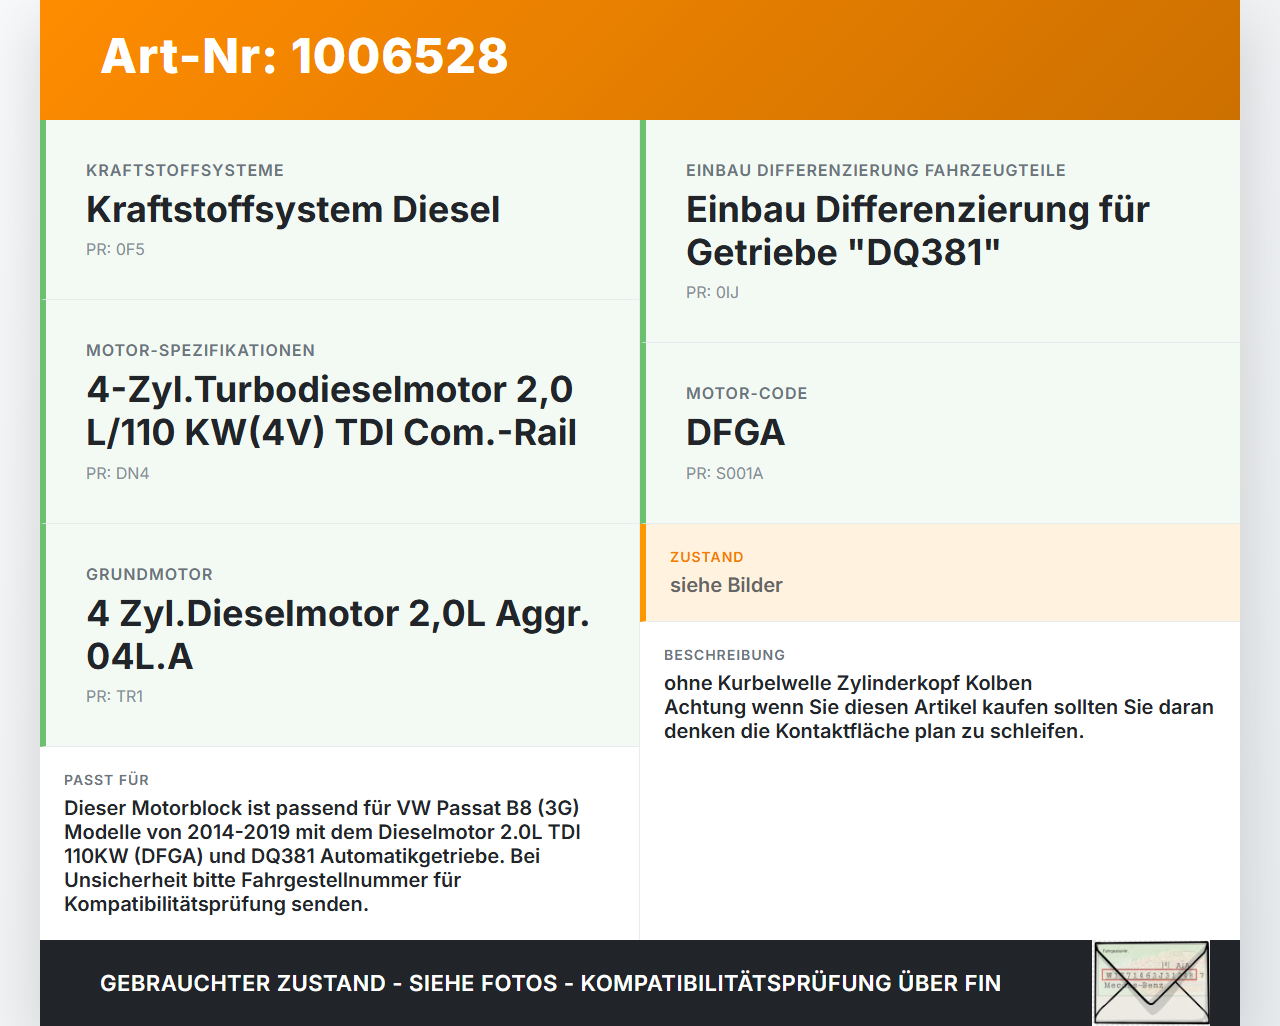Image resolution: width=1280 pixels, height=1026 pixels.
Task: Click the orange 'ZUSTAND' label
Action: click(x=707, y=557)
